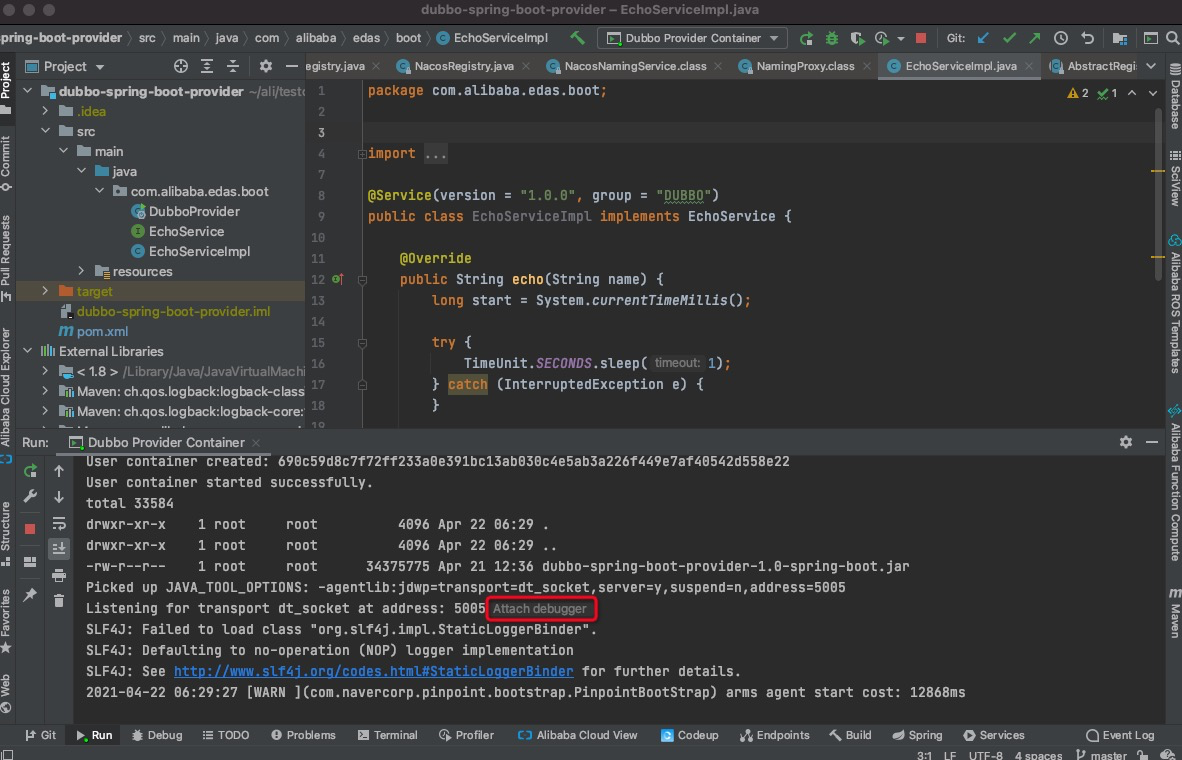Toggle scroll to end in Run console
The height and width of the screenshot is (760, 1182).
pos(59,548)
